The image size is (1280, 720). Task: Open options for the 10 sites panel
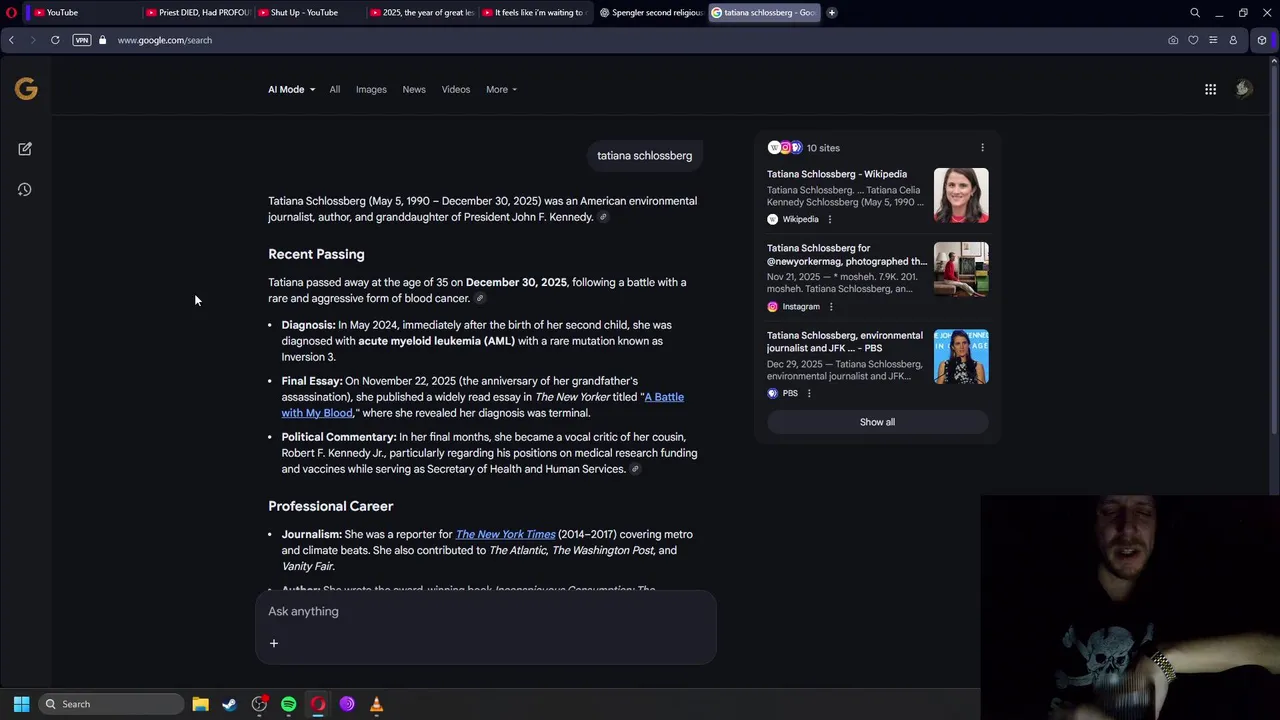(x=982, y=148)
